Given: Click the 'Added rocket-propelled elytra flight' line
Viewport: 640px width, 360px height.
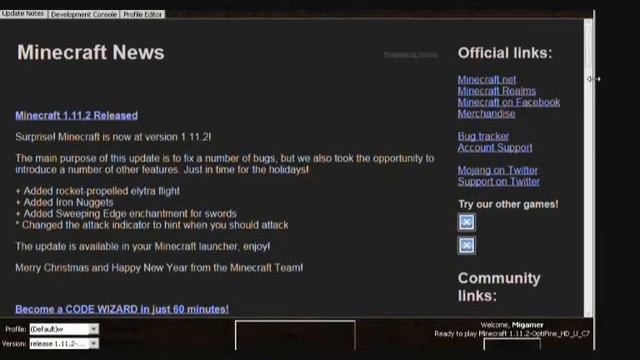Looking at the screenshot, I should [98, 191].
